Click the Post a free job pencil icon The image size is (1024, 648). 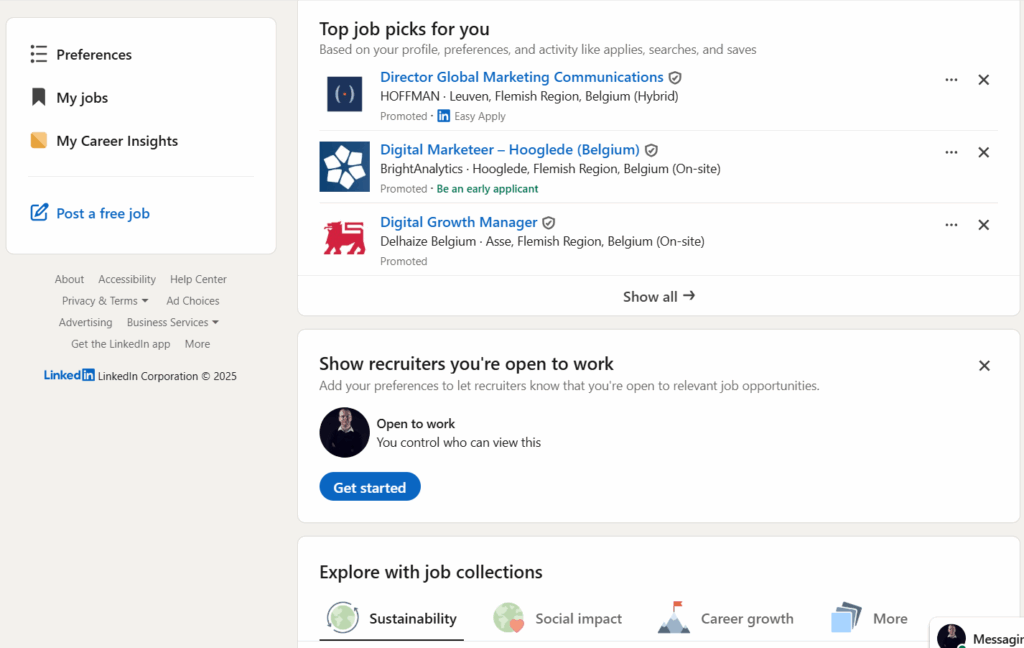pyautogui.click(x=39, y=212)
